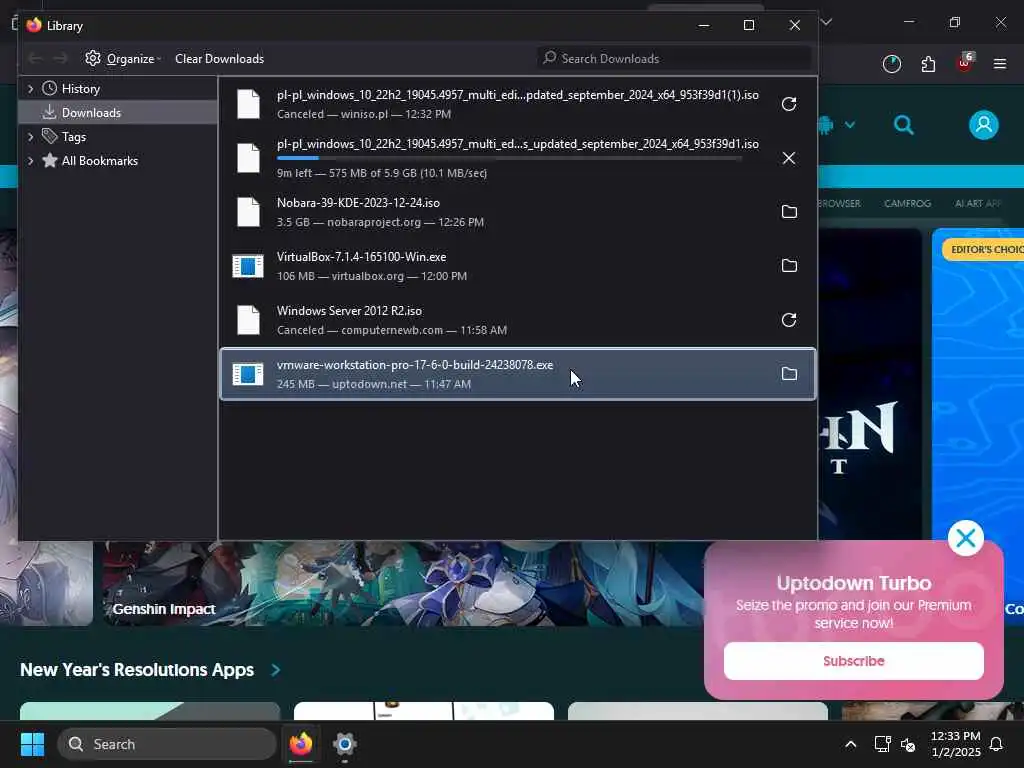
Task: Open the taskbar clock and date
Action: tap(955, 744)
